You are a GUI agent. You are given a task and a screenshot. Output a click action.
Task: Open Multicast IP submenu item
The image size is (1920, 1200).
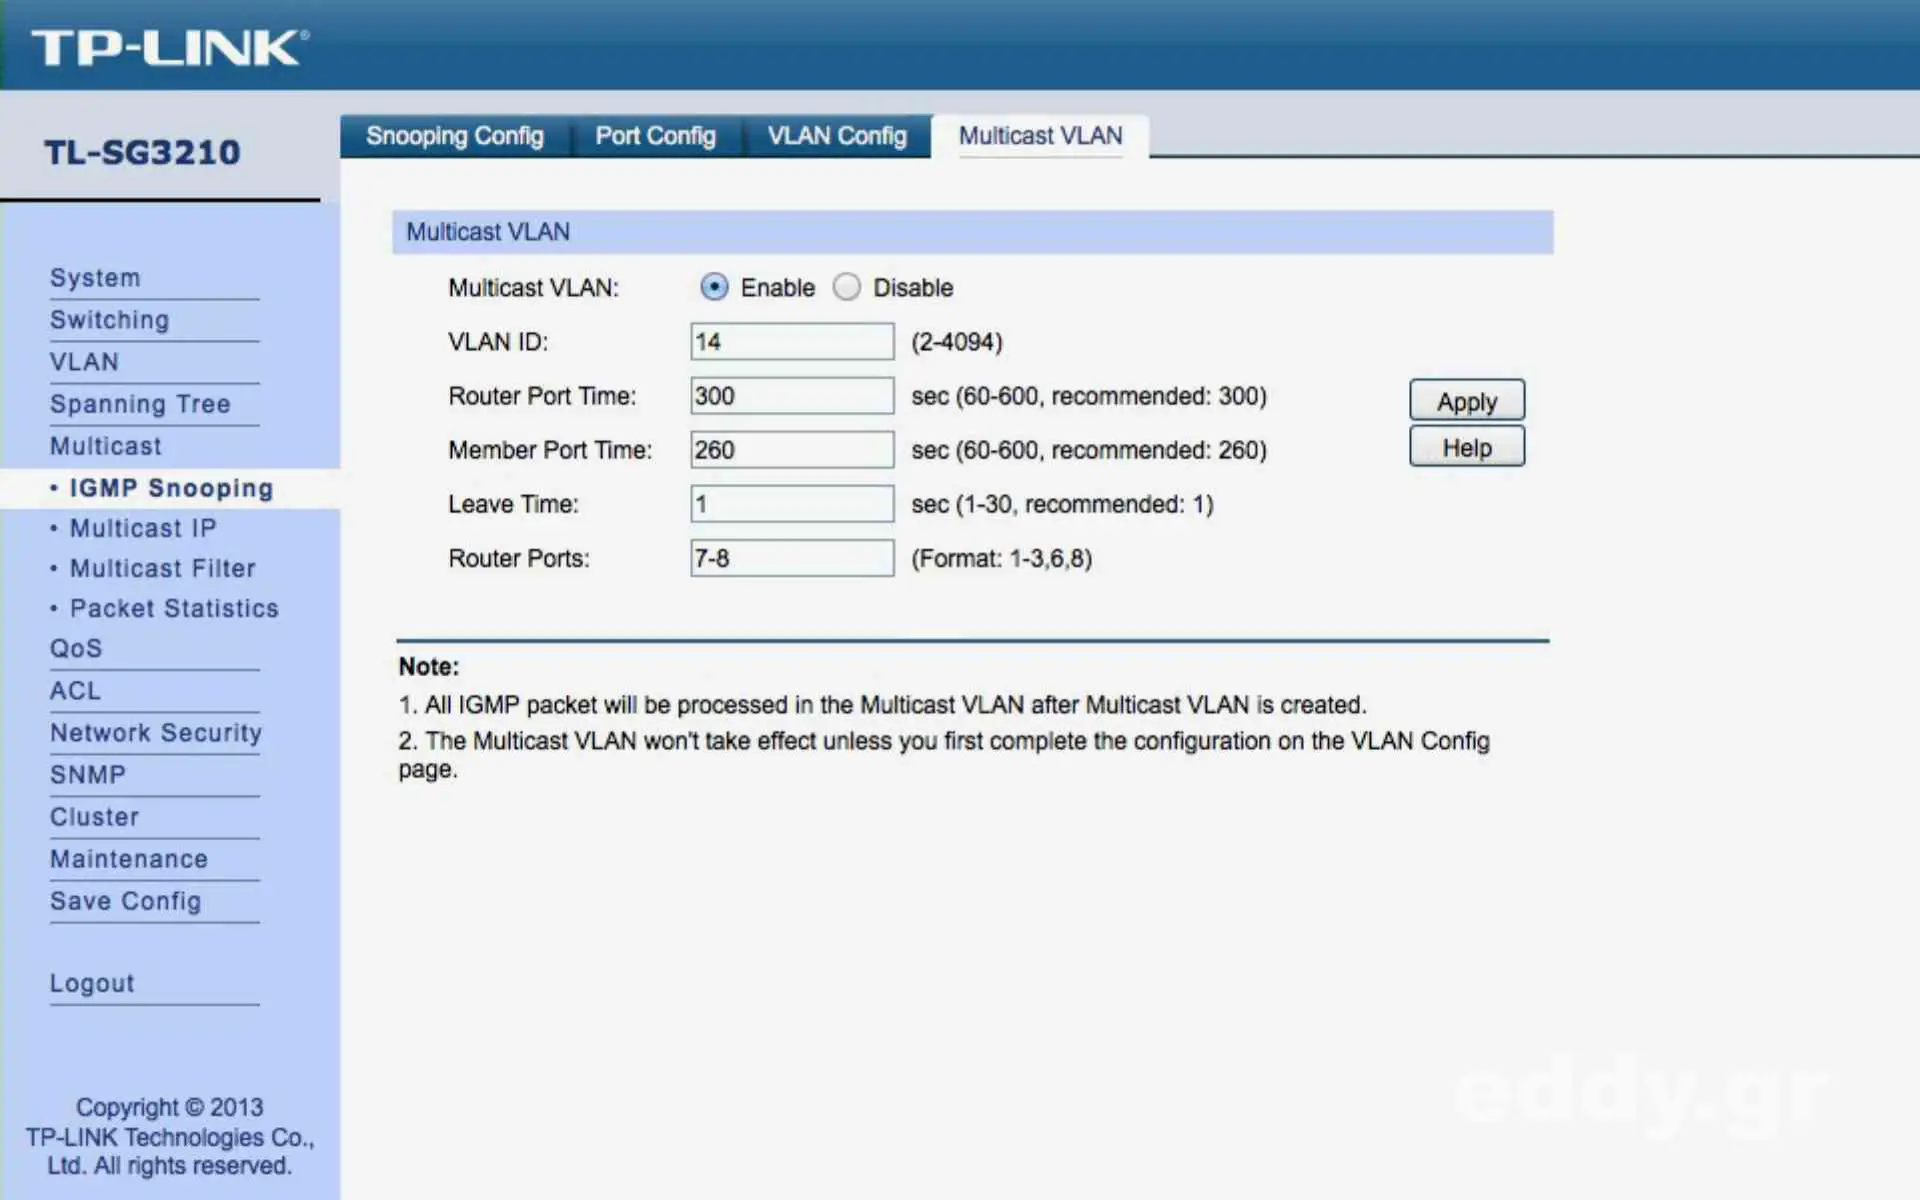pos(143,528)
